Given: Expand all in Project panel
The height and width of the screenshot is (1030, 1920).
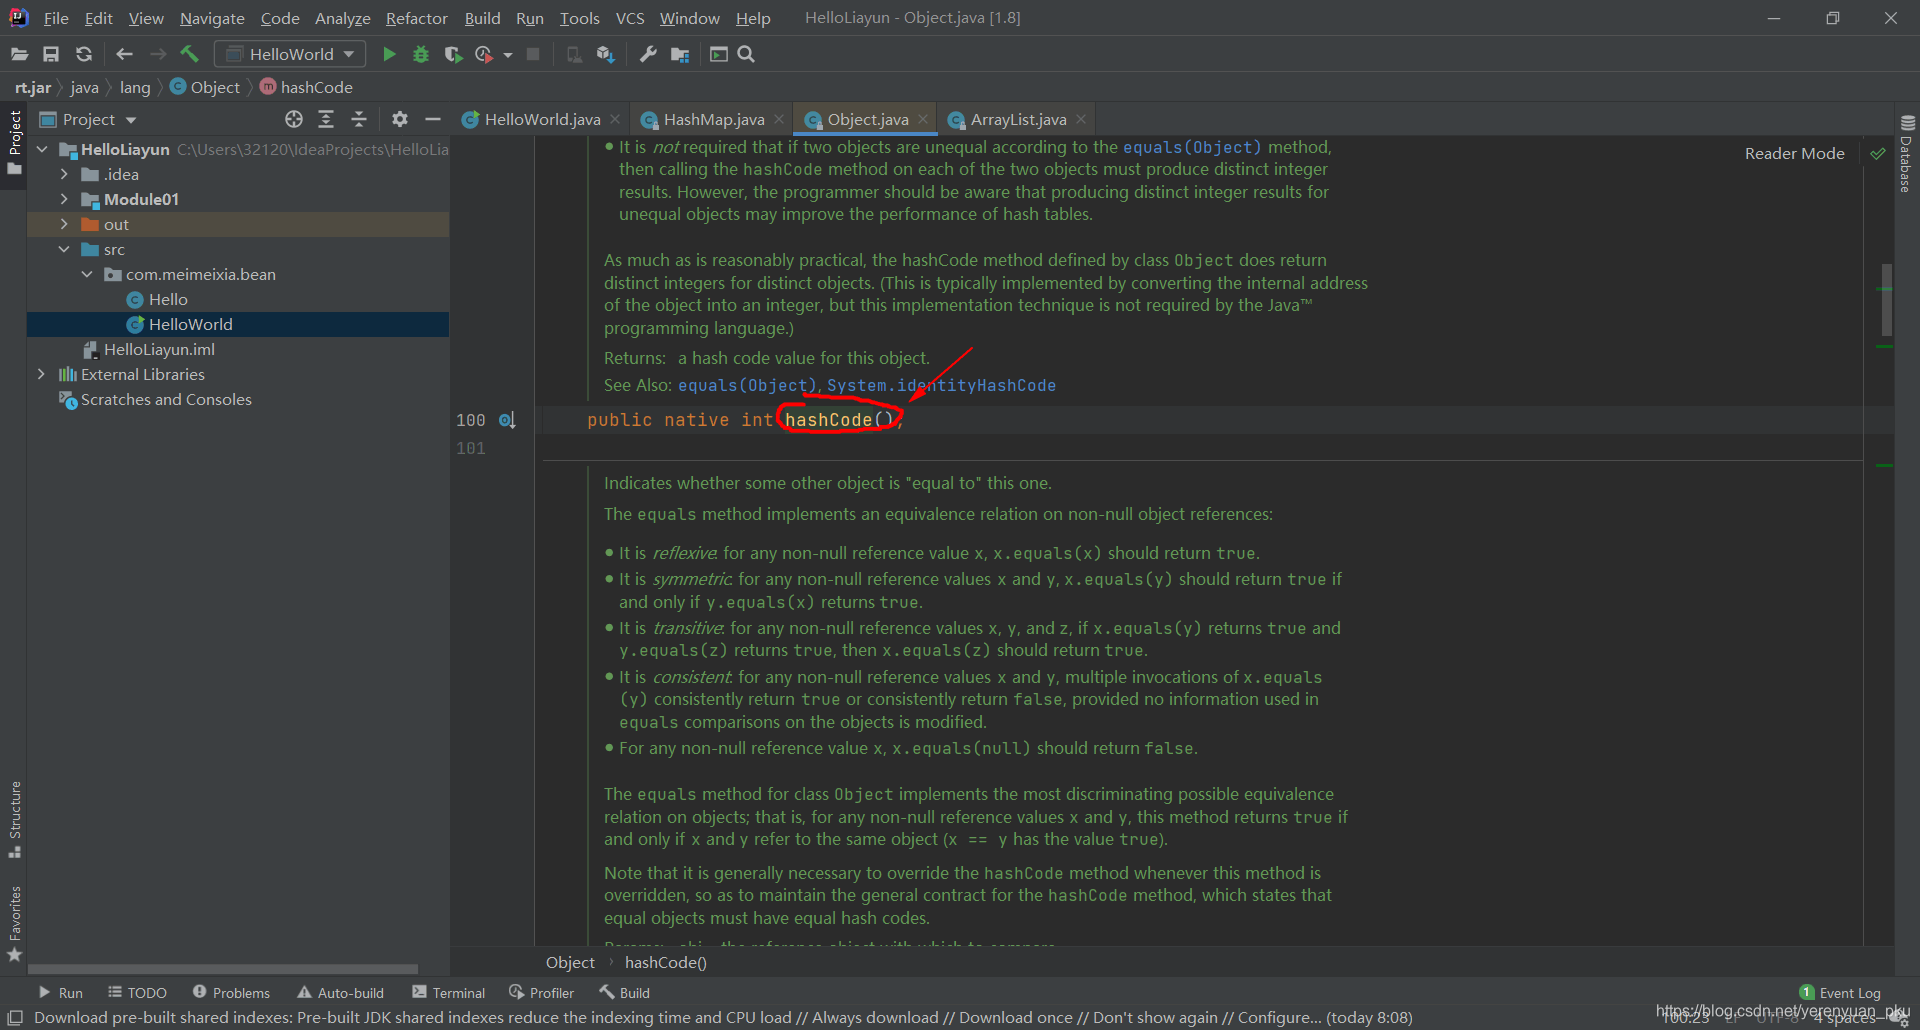Looking at the screenshot, I should click(326, 119).
